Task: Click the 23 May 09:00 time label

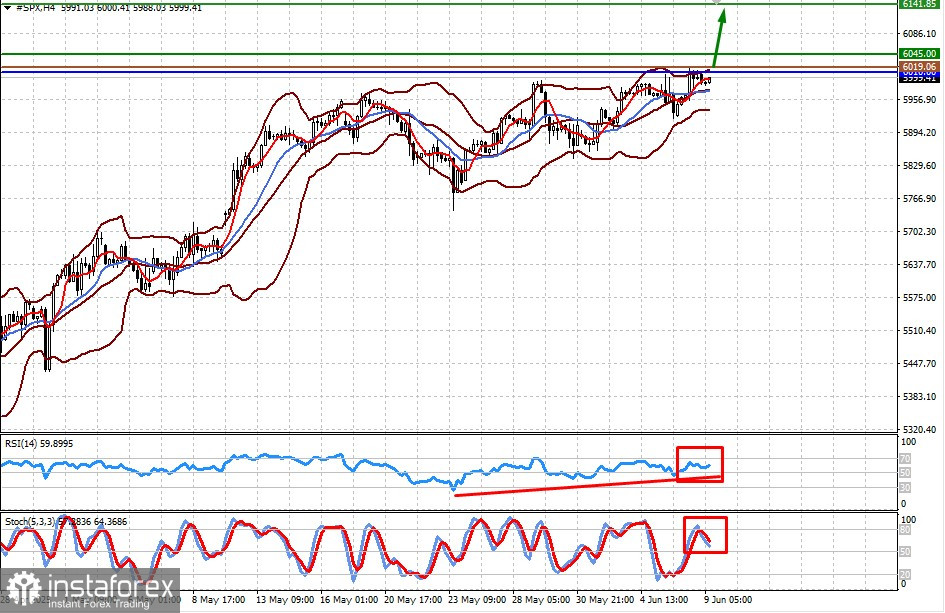Action: click(477, 600)
